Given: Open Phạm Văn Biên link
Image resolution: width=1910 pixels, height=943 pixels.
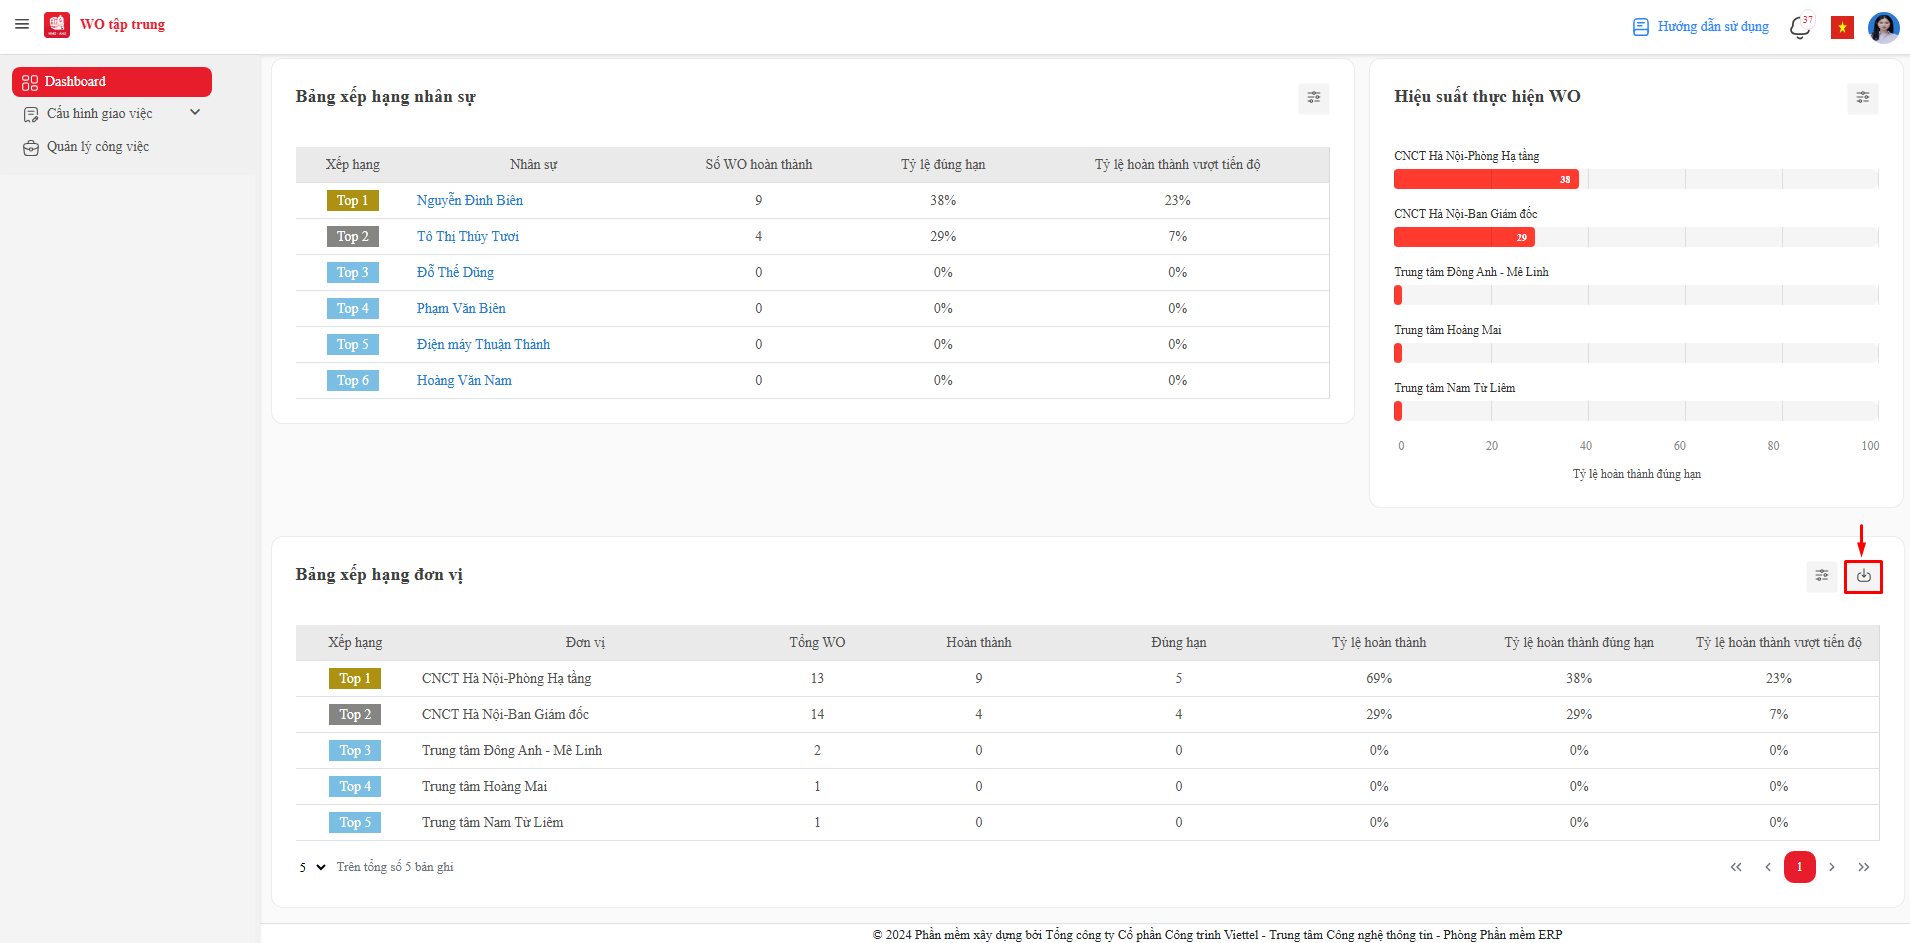Looking at the screenshot, I should pos(461,309).
